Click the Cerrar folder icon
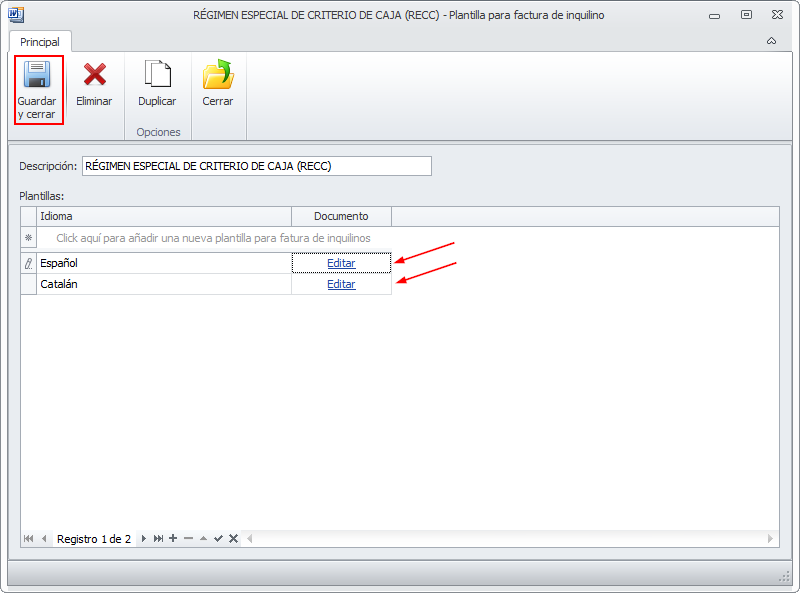Screen dimensions: 800x593 click(x=218, y=75)
